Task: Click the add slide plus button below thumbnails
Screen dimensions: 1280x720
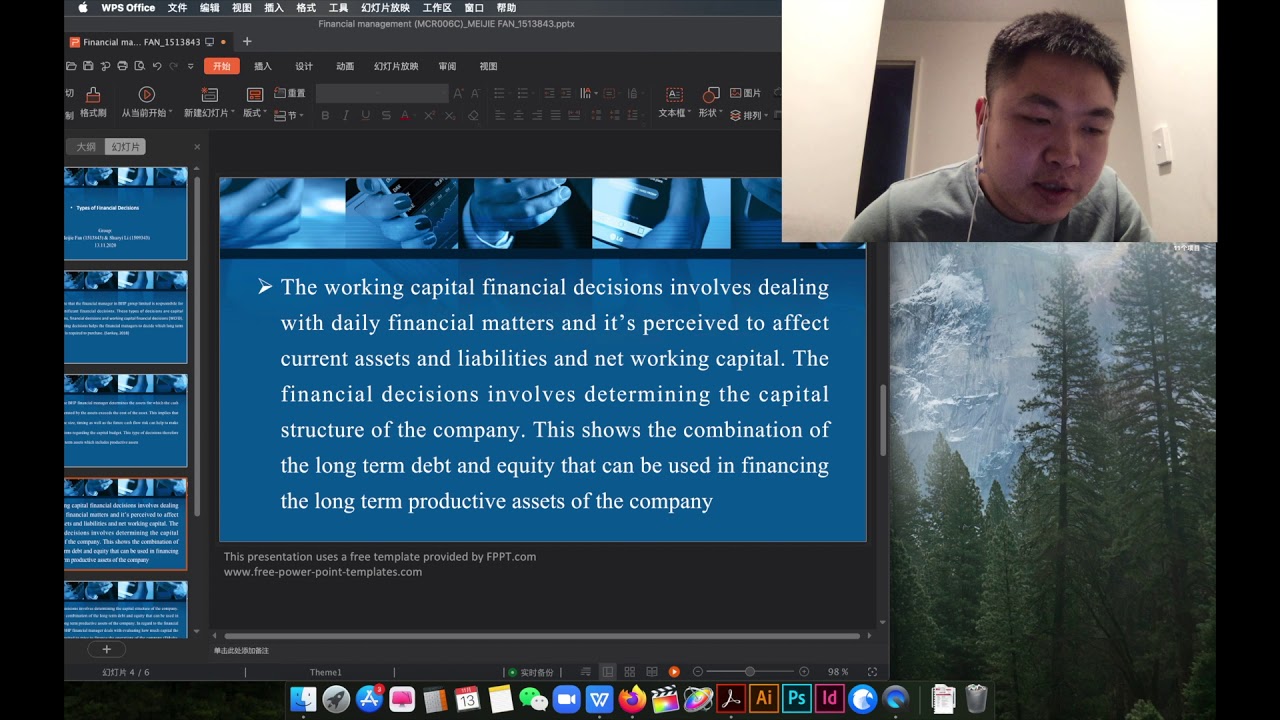Action: point(107,649)
